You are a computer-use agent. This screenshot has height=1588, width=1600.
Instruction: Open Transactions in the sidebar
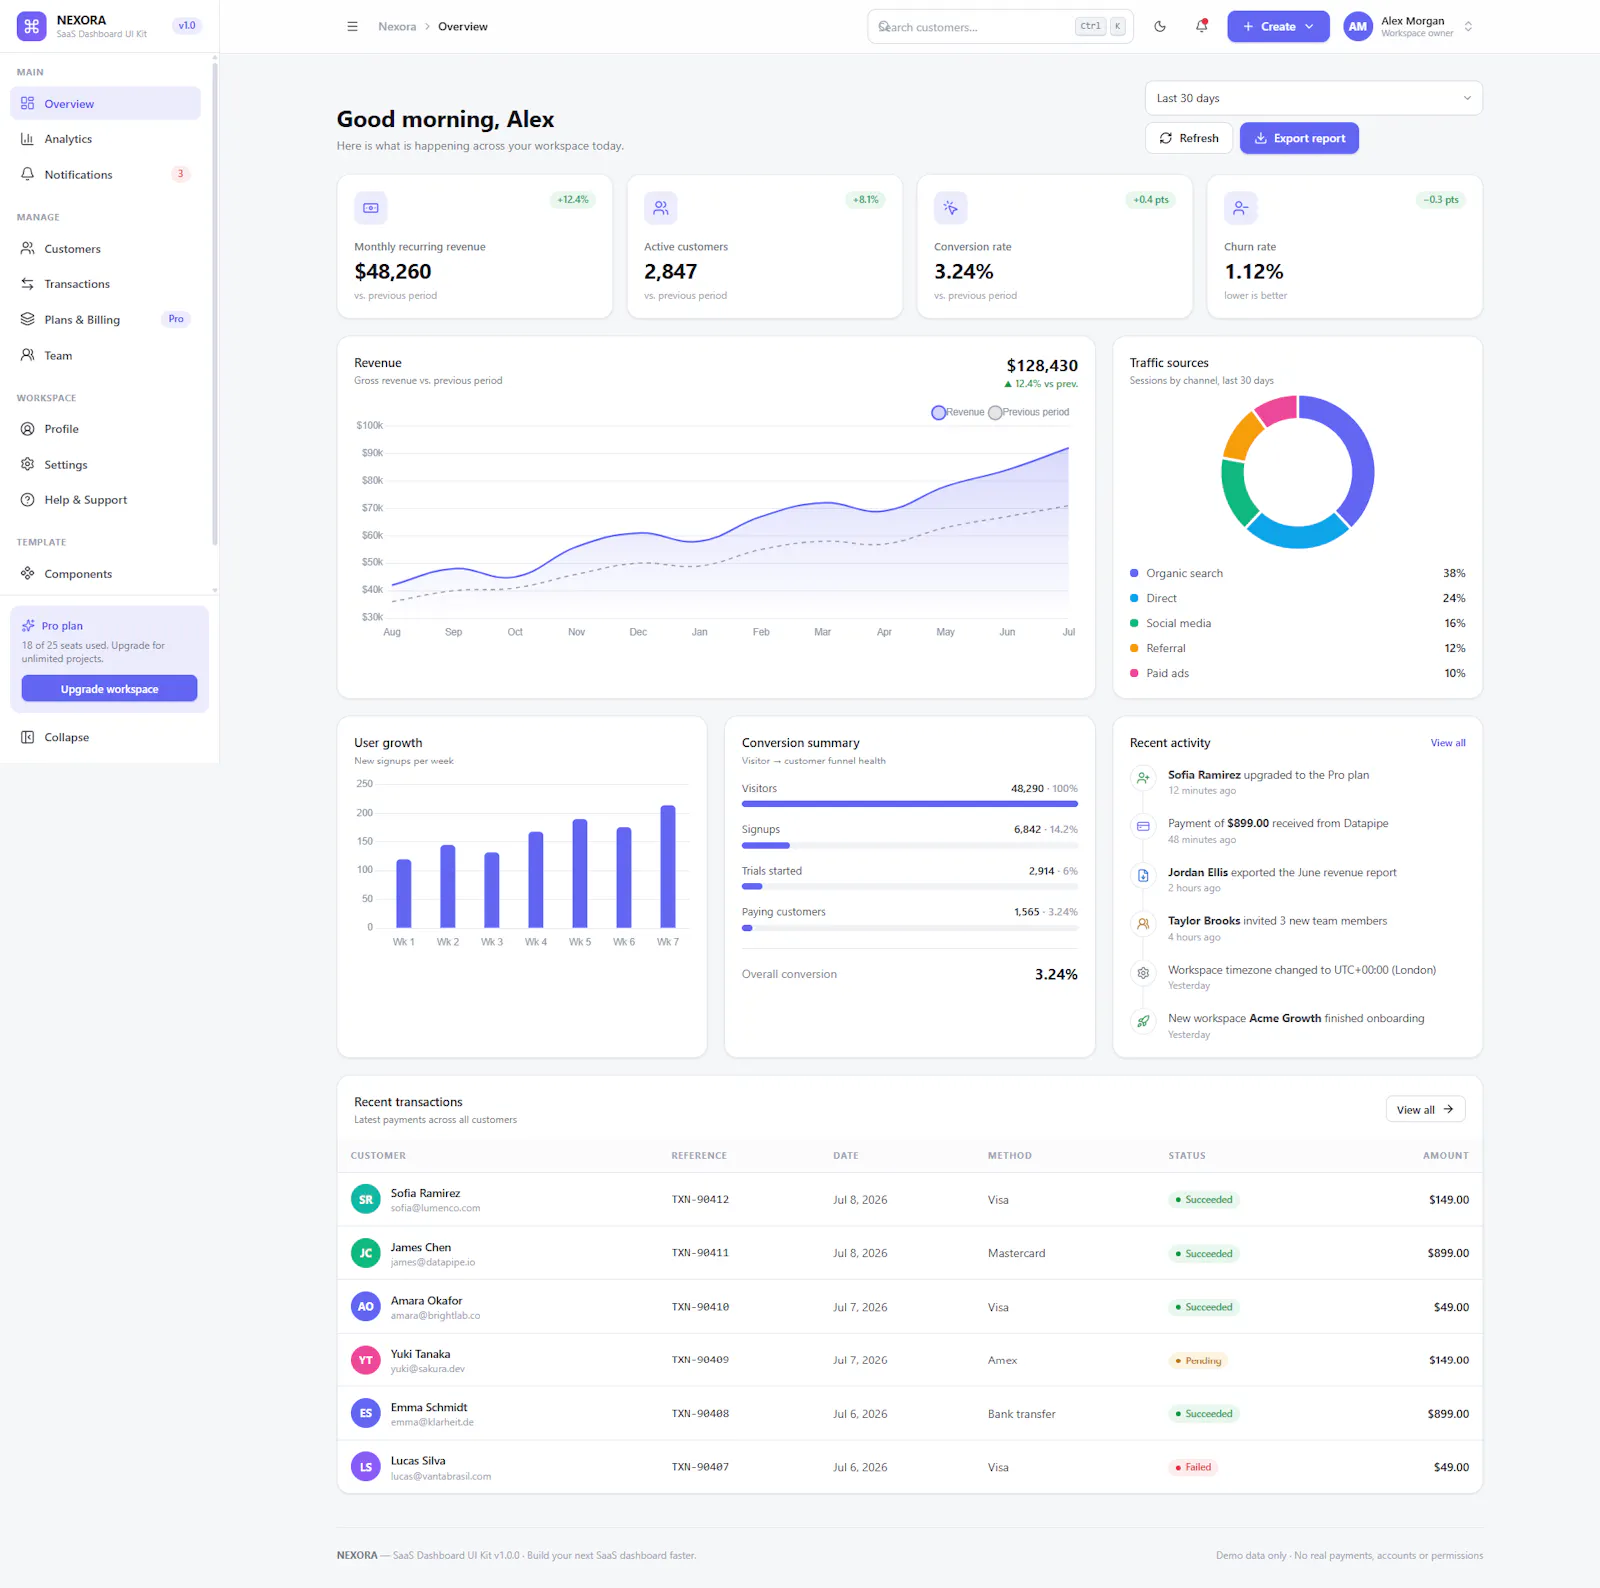(105, 284)
